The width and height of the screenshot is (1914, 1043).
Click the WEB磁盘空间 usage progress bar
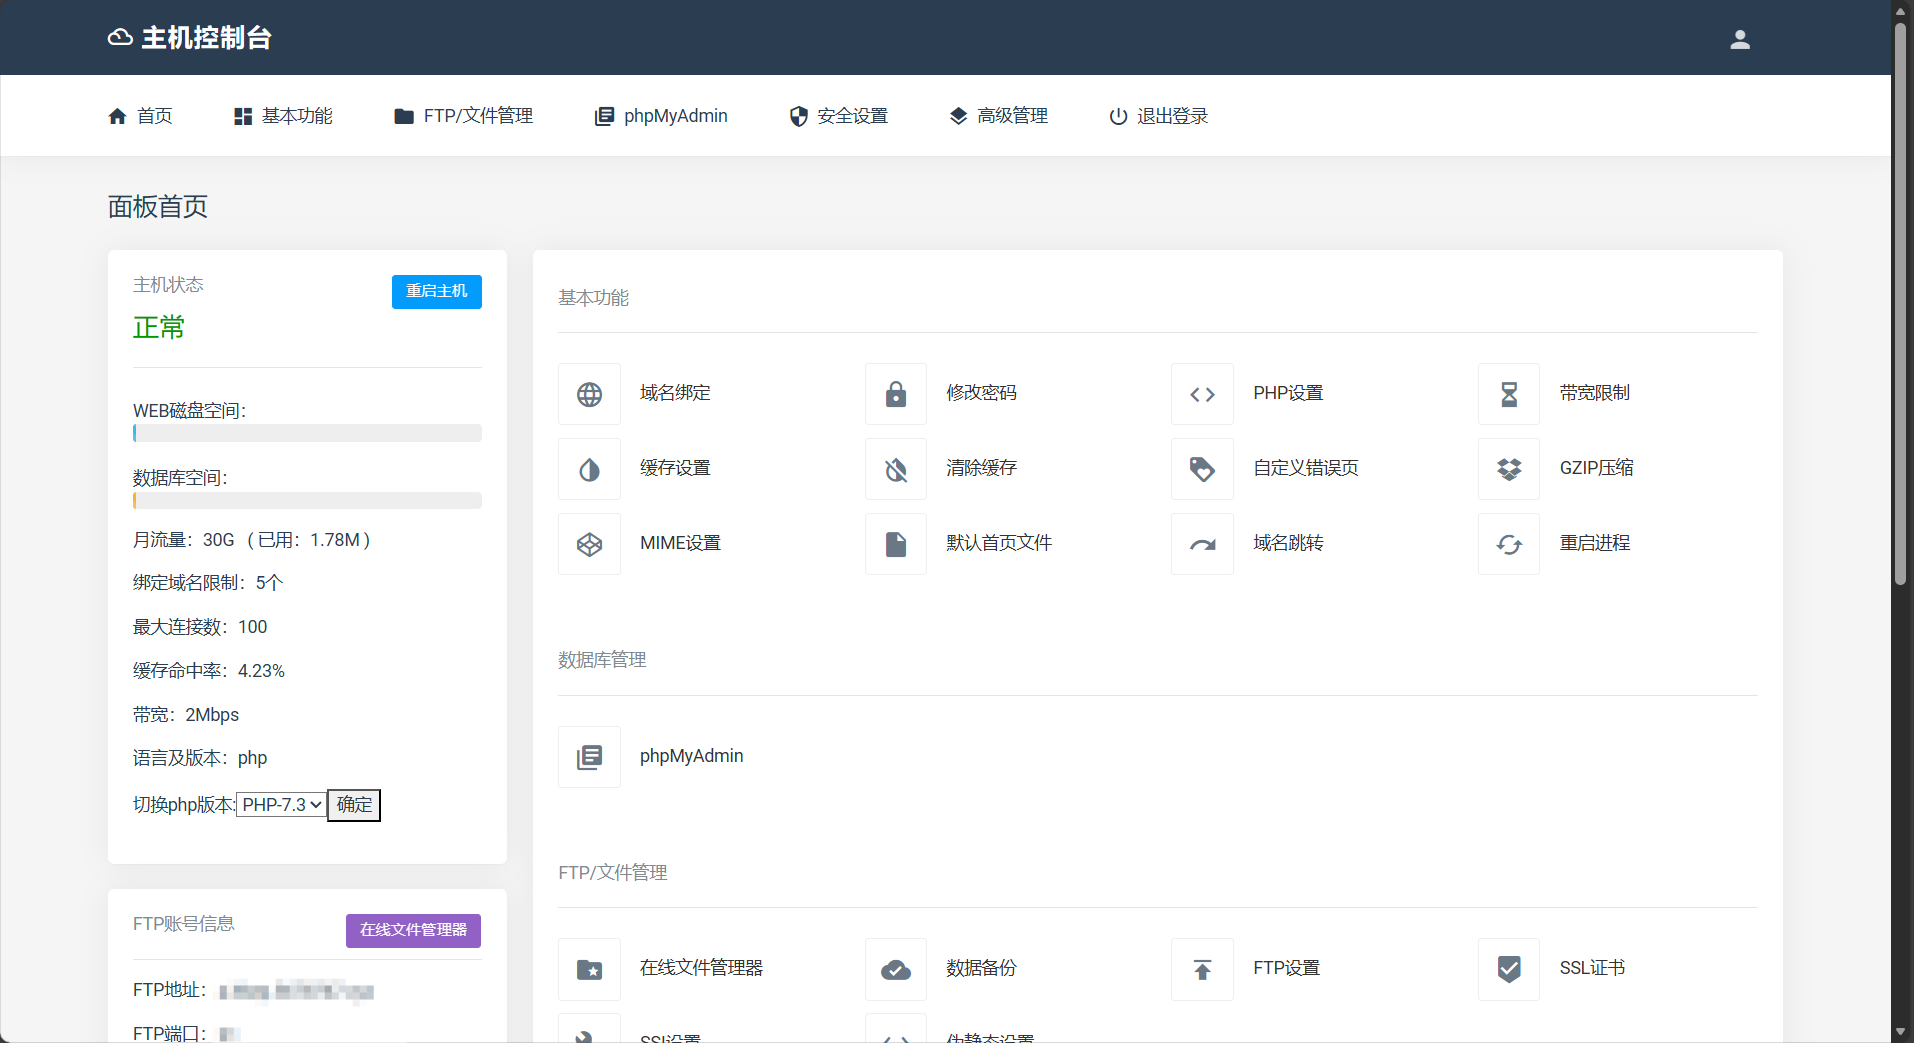click(x=307, y=433)
